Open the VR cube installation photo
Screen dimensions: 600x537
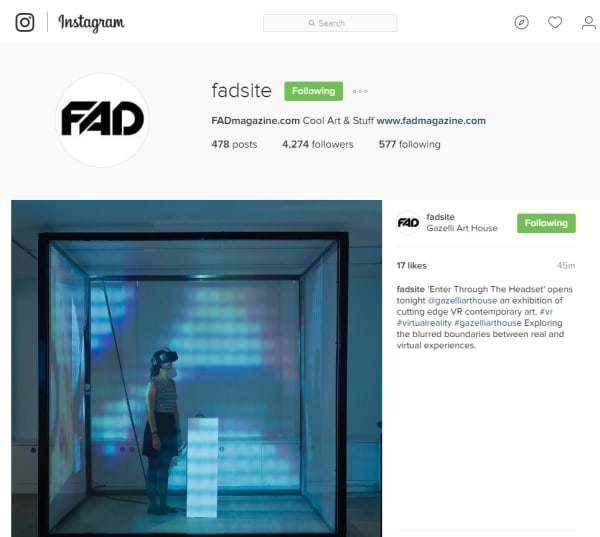tap(196, 368)
